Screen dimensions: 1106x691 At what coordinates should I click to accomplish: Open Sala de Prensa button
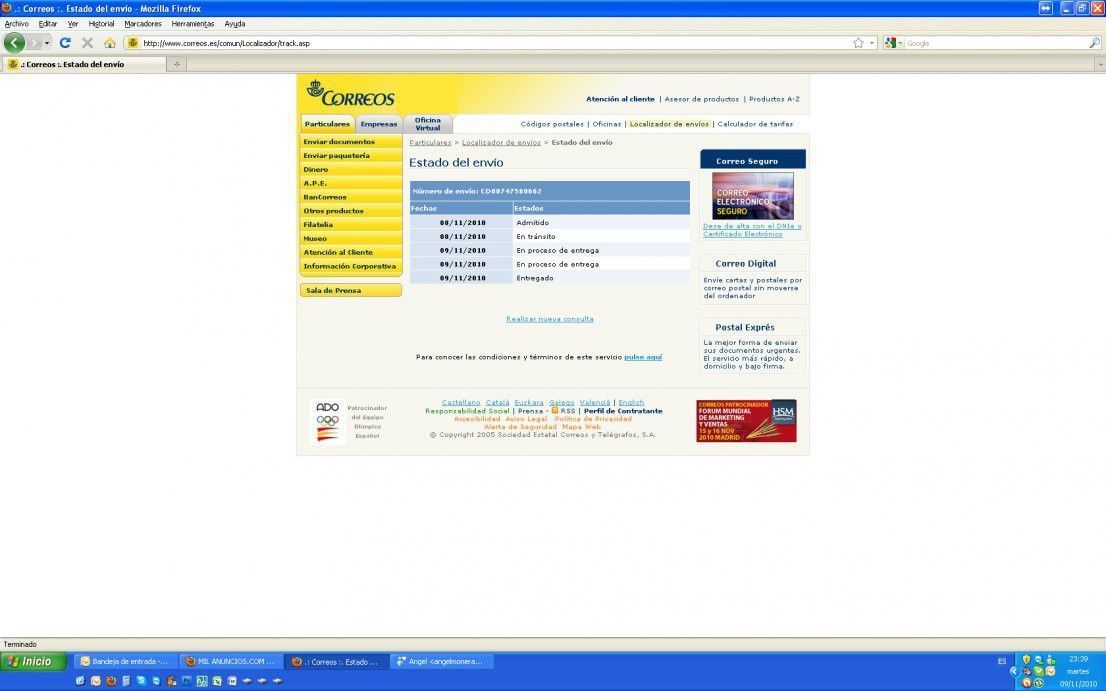pos(351,290)
